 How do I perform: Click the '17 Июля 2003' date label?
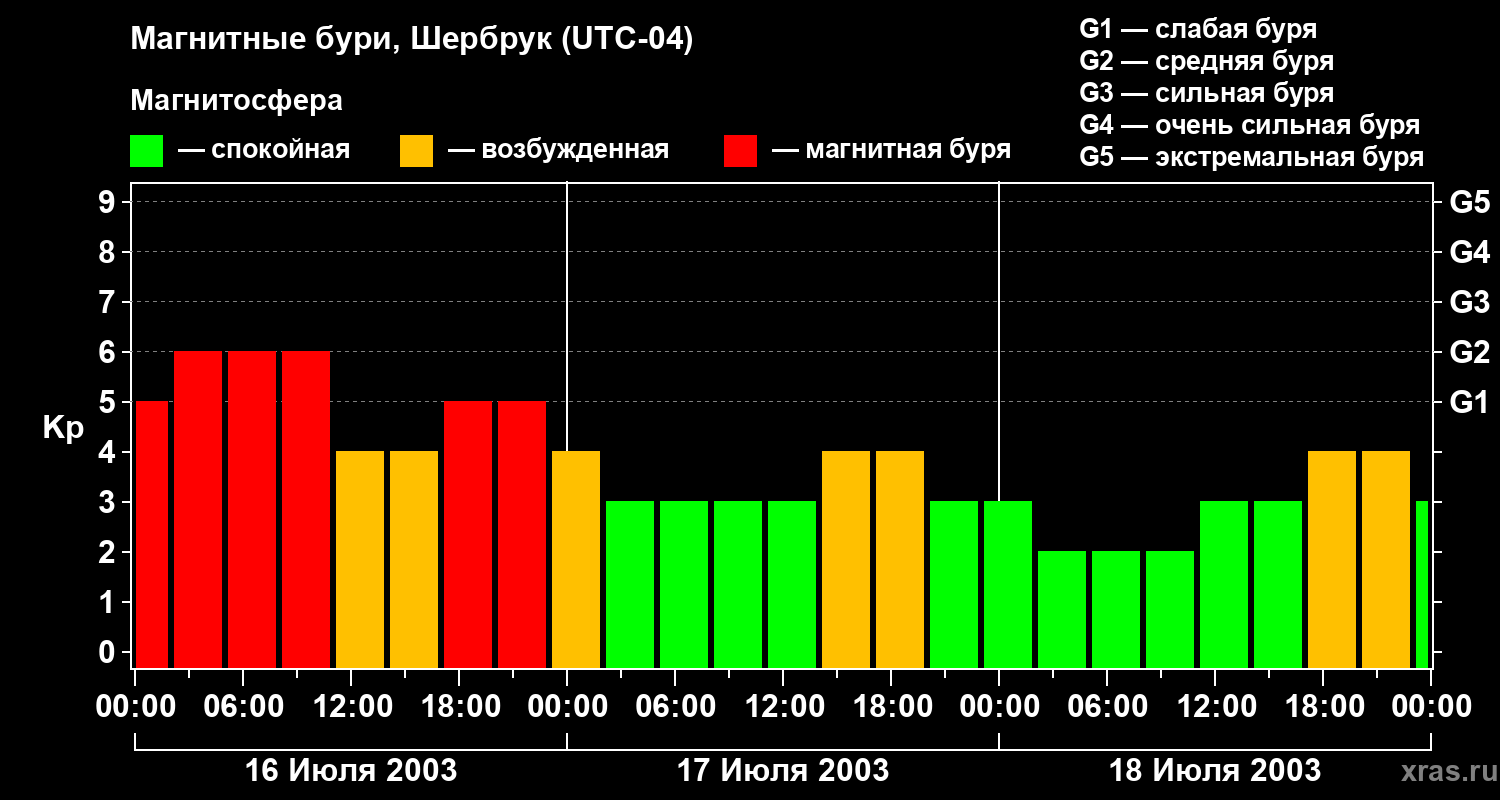tap(783, 771)
